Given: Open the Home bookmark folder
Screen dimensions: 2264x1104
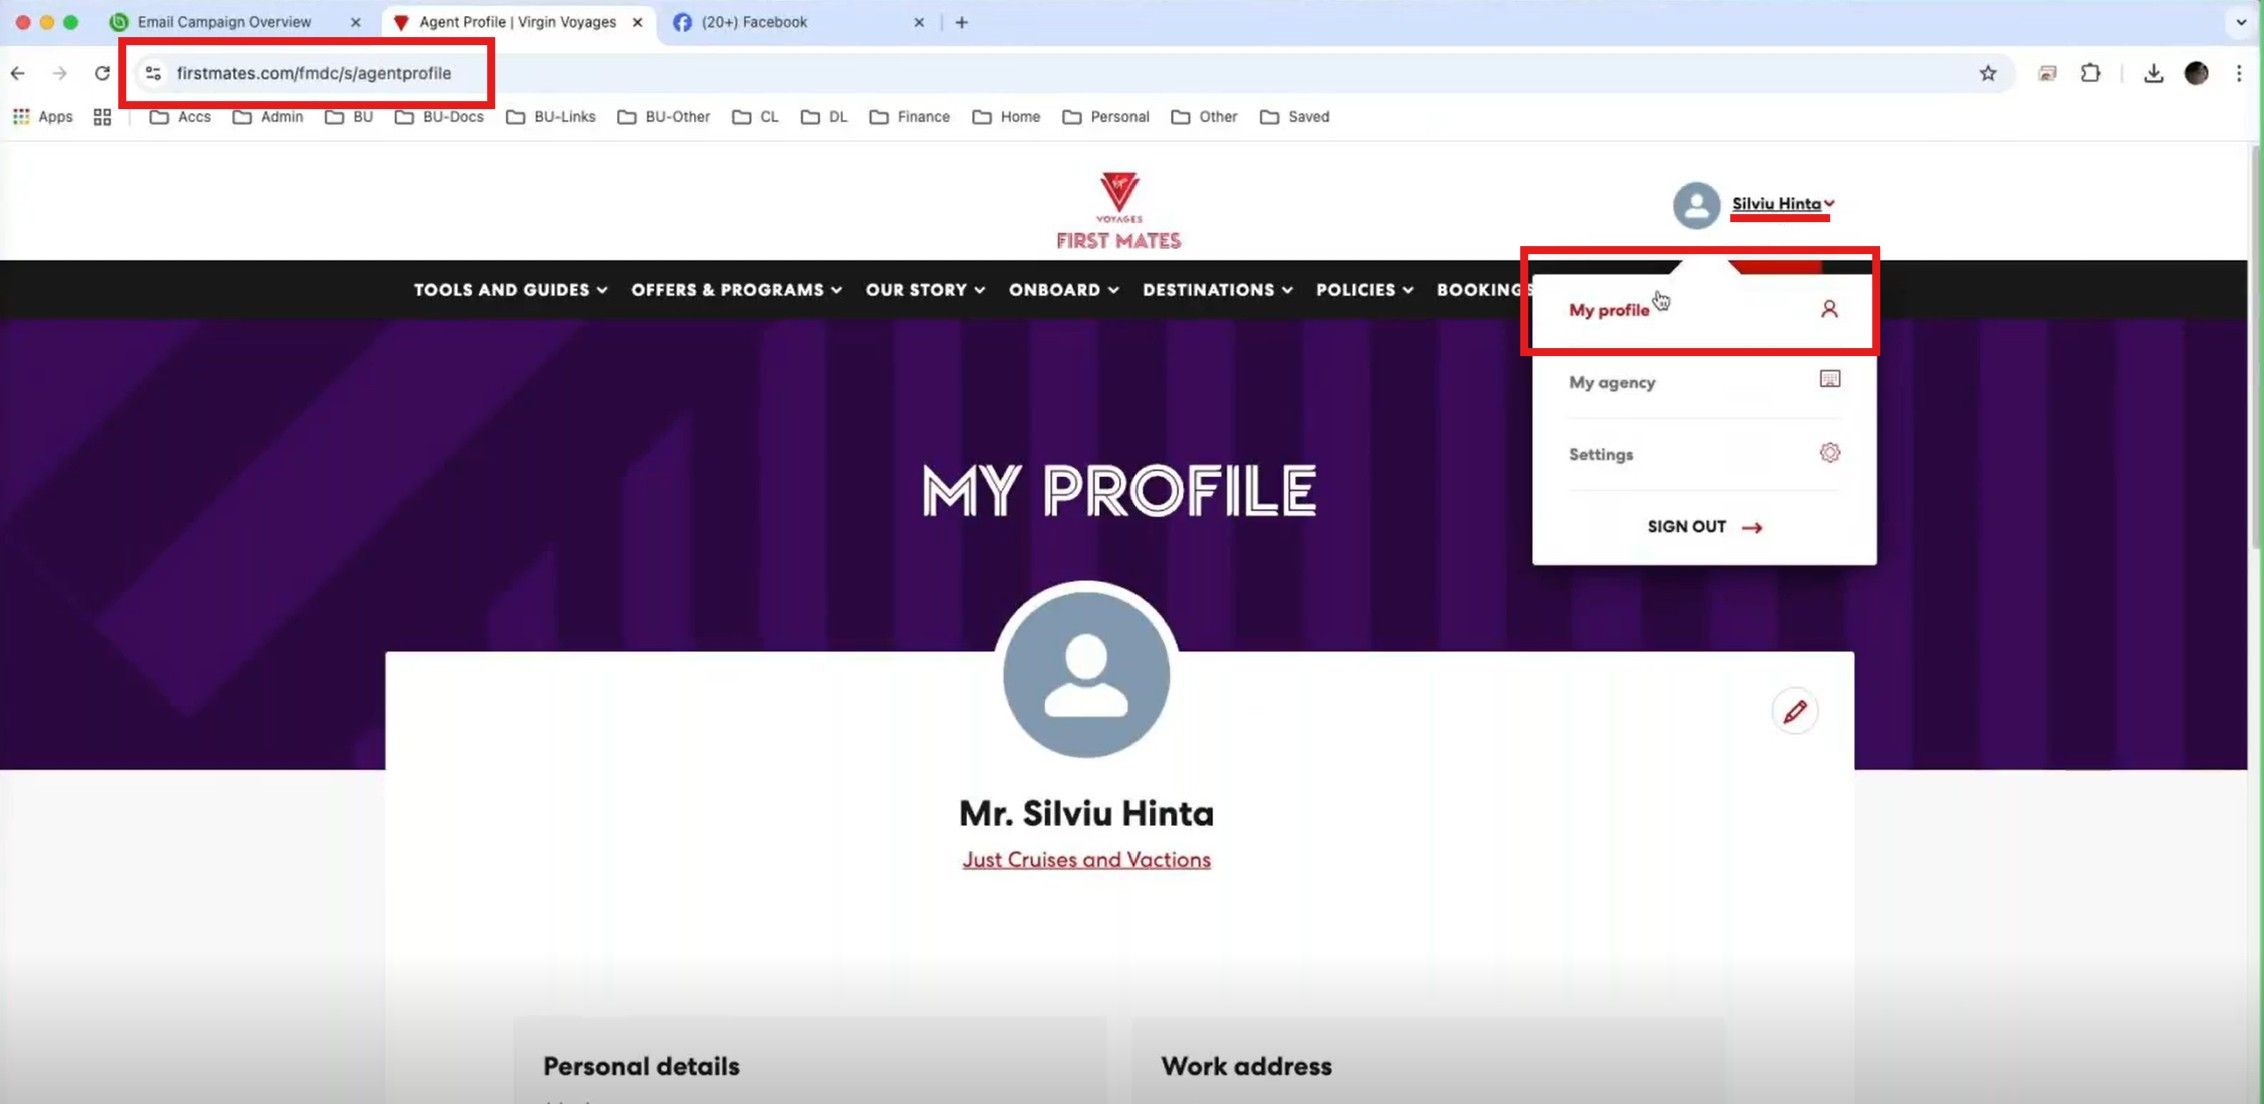Looking at the screenshot, I should (1007, 117).
